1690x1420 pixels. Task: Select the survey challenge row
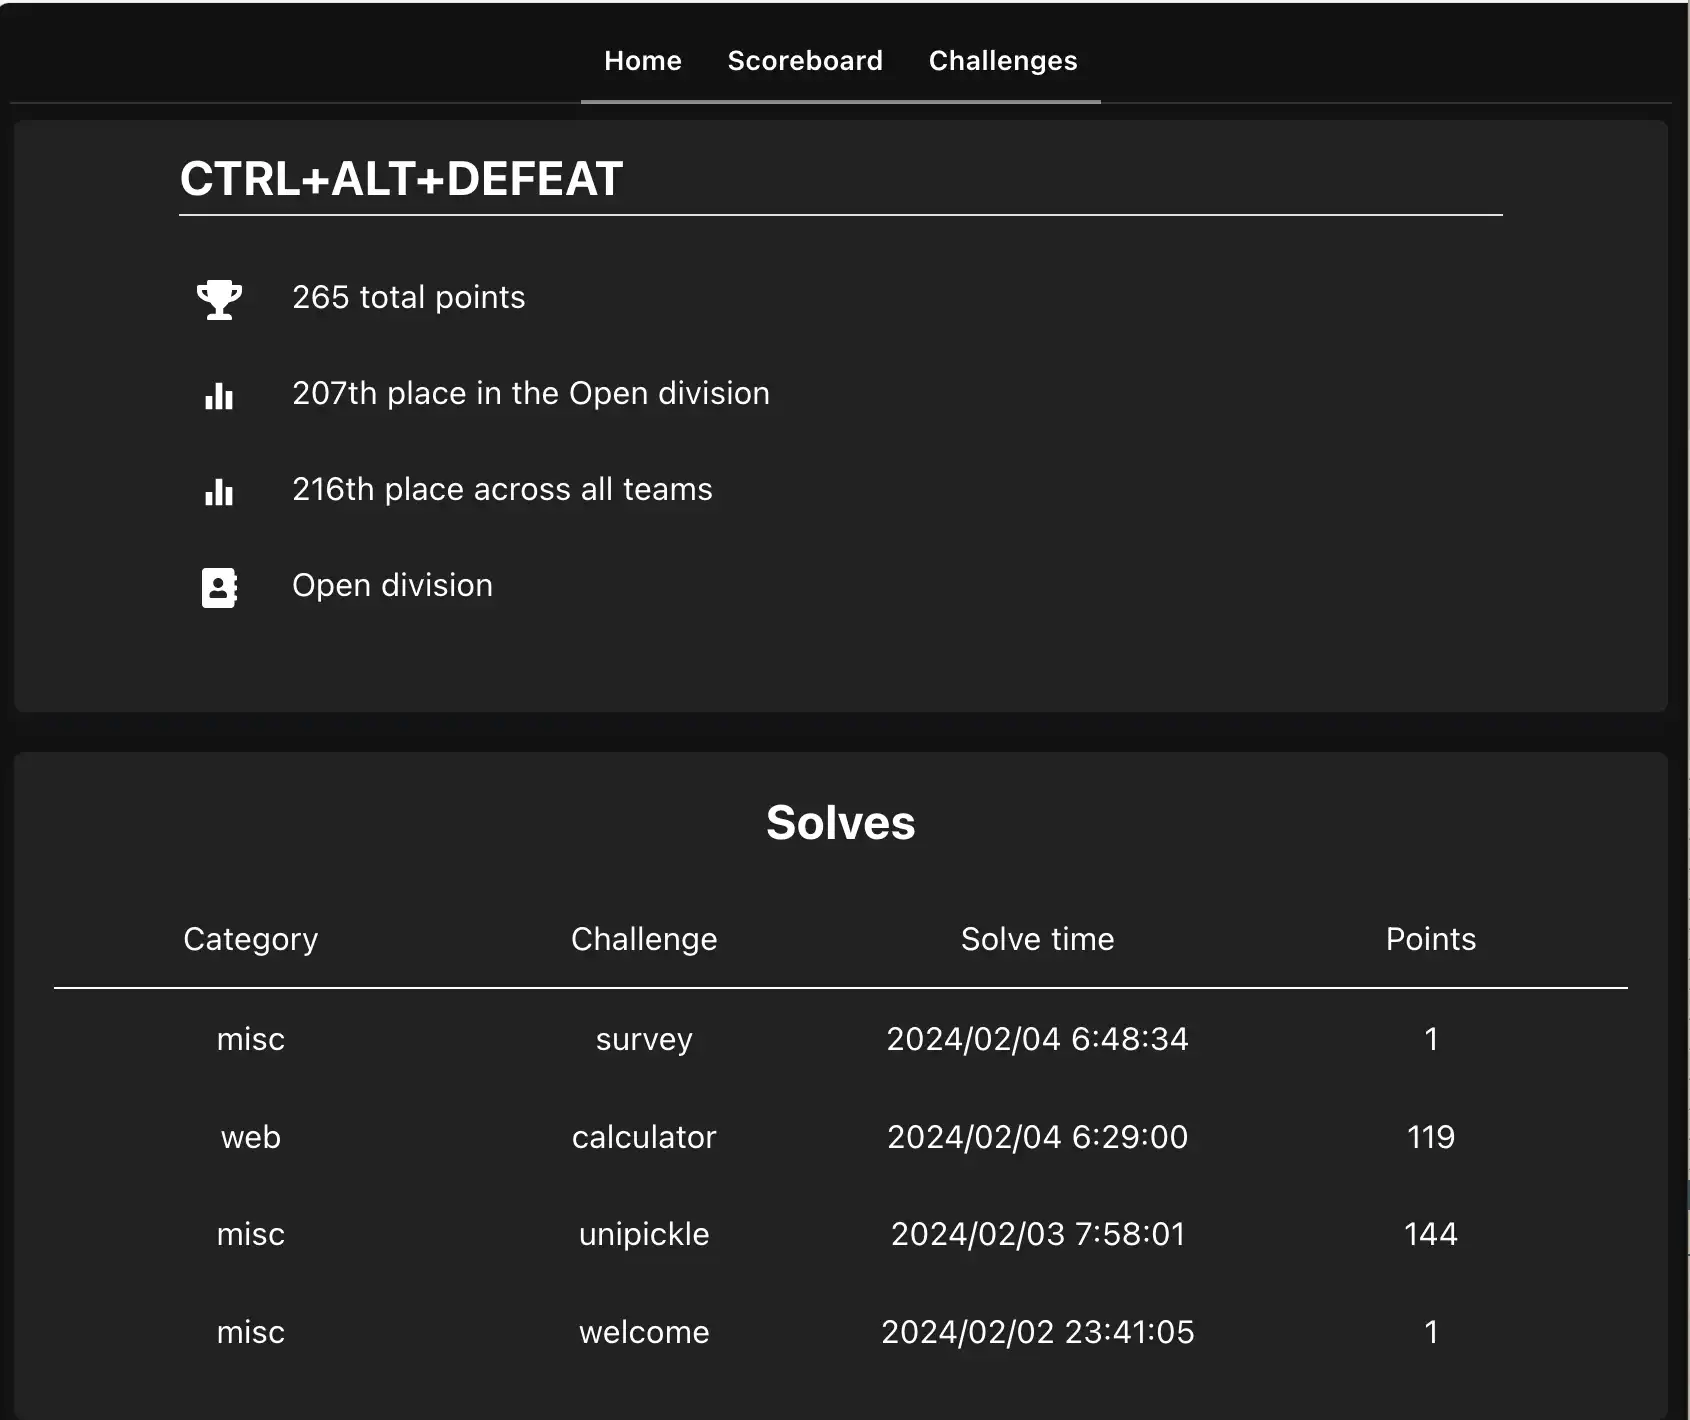click(840, 1039)
